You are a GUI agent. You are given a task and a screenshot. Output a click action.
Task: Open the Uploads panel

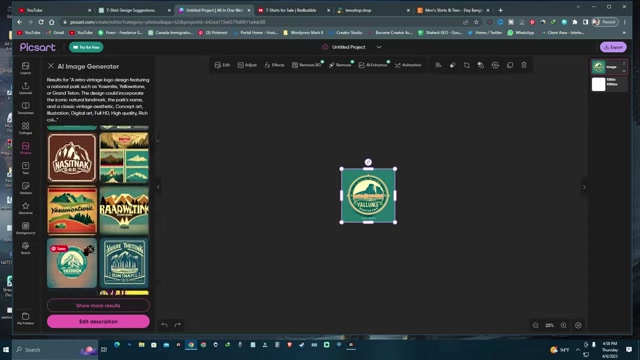click(25, 88)
